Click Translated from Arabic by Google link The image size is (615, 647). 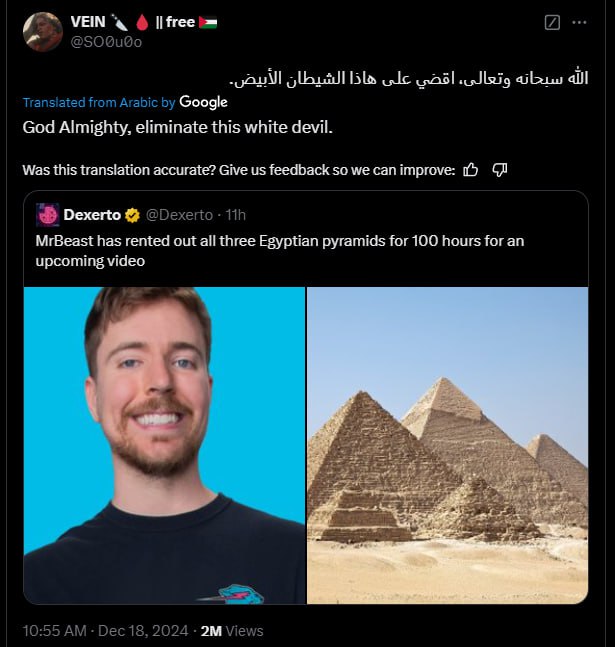click(x=125, y=102)
